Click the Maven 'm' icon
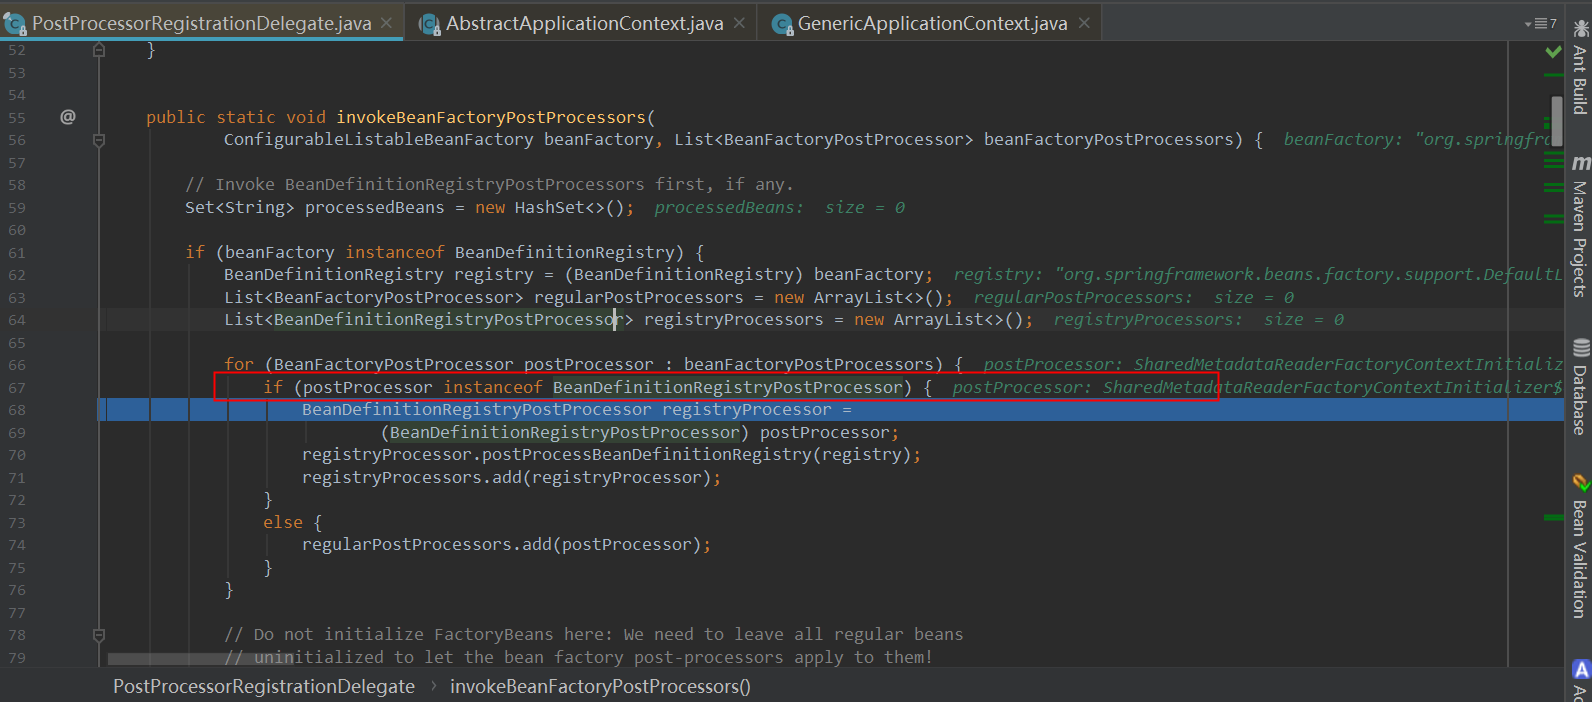1592x702 pixels. (x=1580, y=163)
